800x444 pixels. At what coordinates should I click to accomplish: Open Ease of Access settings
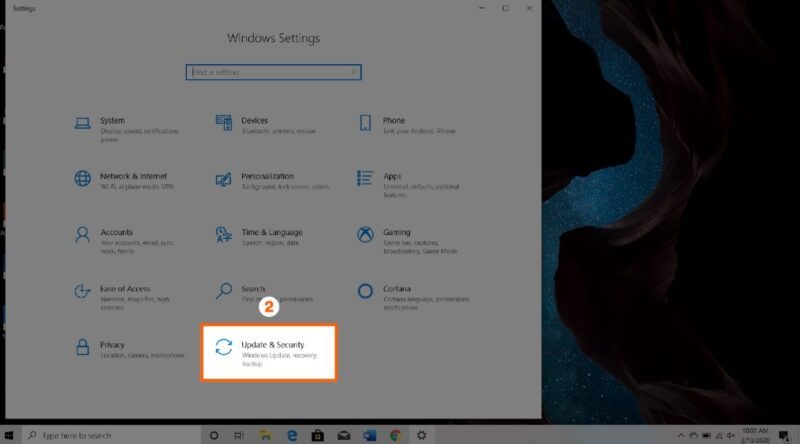coord(122,297)
